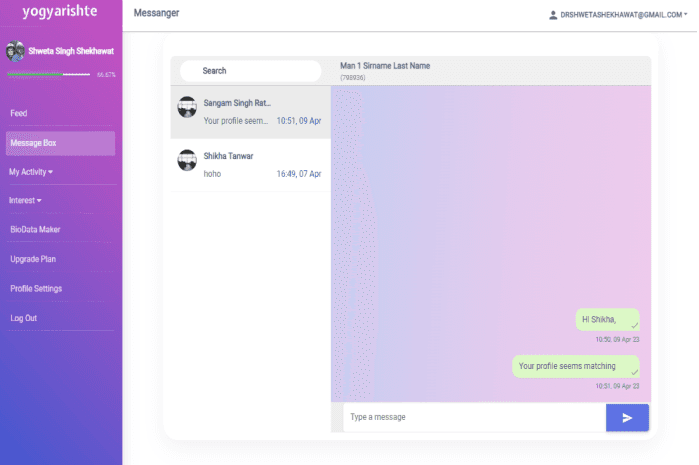699x465 pixels.
Task: Open BioData Maker page
Action: tap(36, 230)
